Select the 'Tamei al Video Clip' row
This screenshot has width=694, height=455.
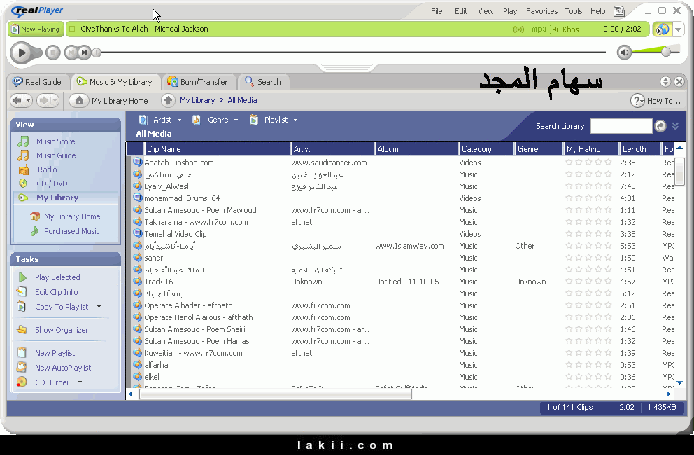[404, 234]
